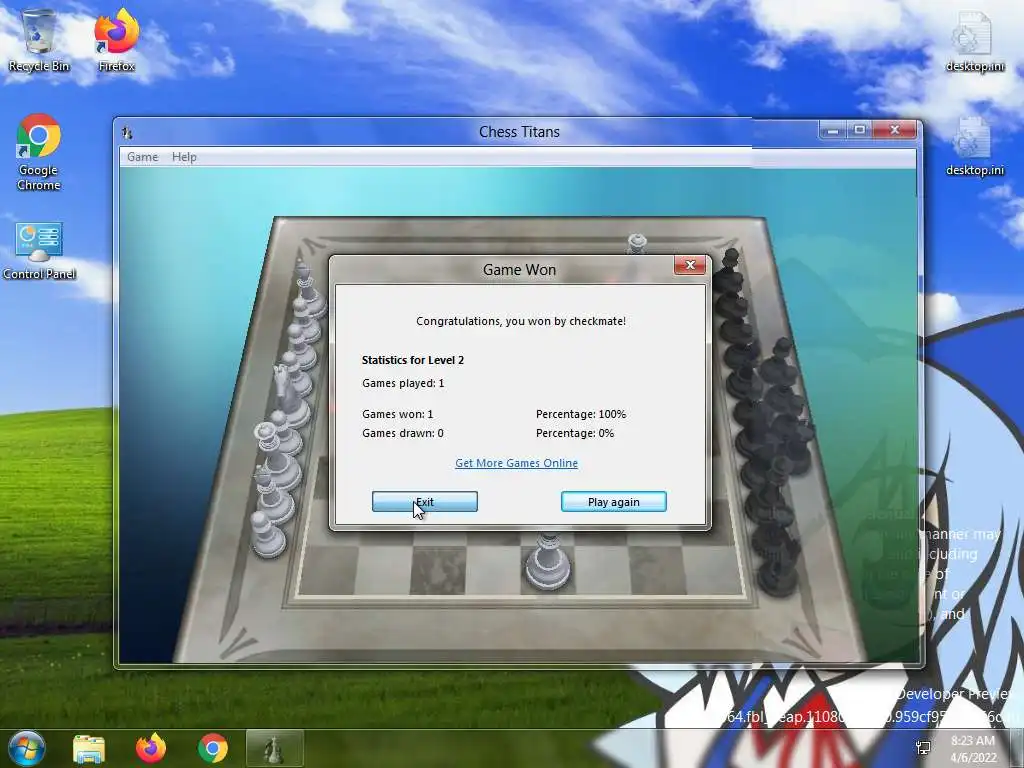Click the "Percentage: 100%" text

(x=581, y=414)
